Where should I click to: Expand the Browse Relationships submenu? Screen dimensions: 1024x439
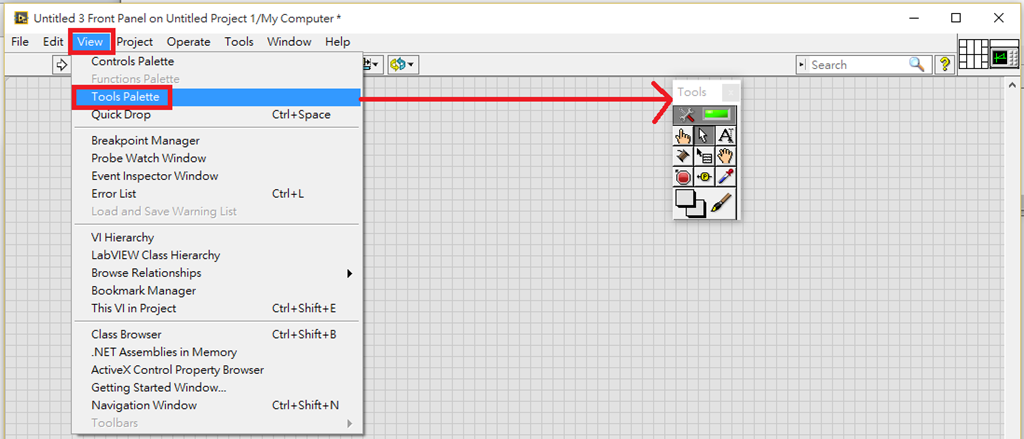pos(216,273)
